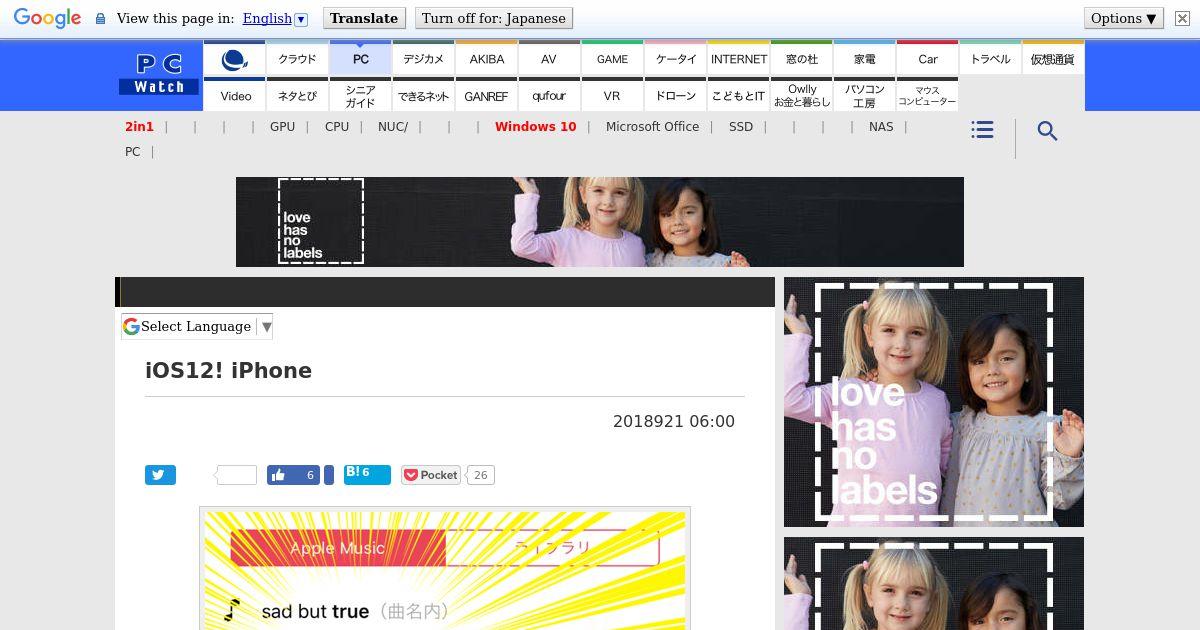The image size is (1200, 630).
Task: Select the PC tab
Action: pyautogui.click(x=360, y=59)
